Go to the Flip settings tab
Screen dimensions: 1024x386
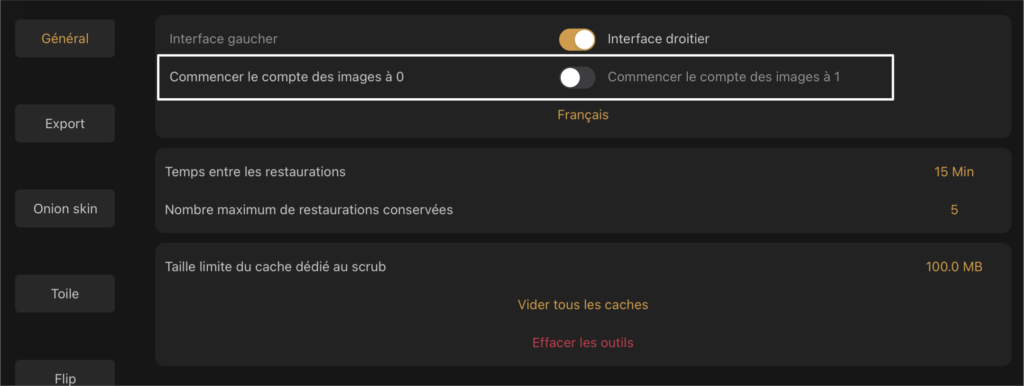(65, 376)
